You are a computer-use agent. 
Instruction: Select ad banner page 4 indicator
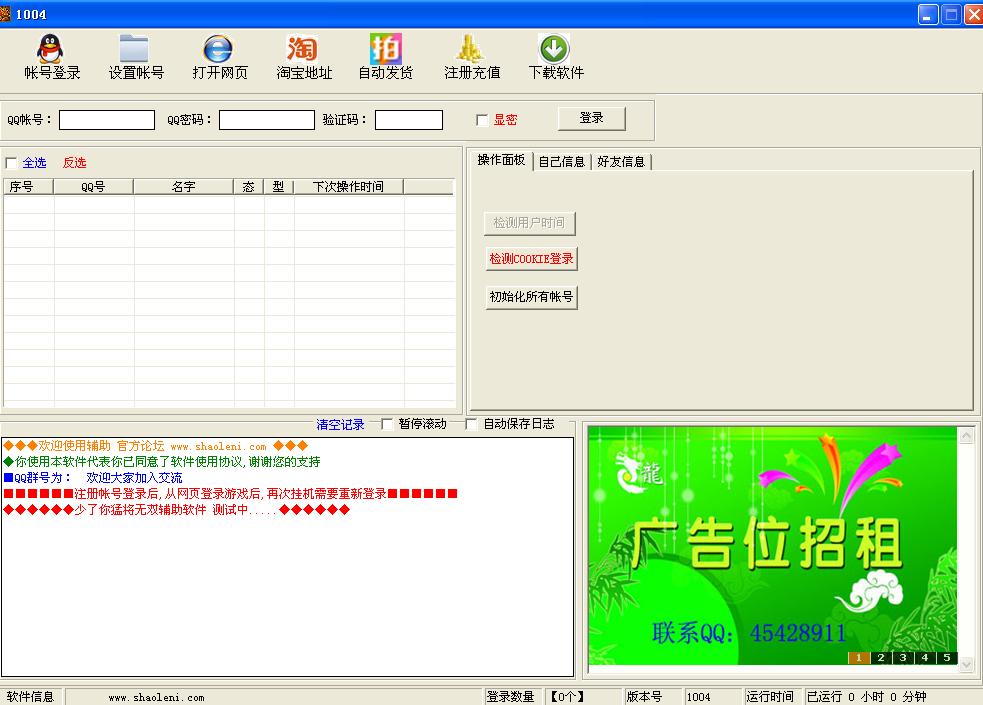tap(925, 657)
